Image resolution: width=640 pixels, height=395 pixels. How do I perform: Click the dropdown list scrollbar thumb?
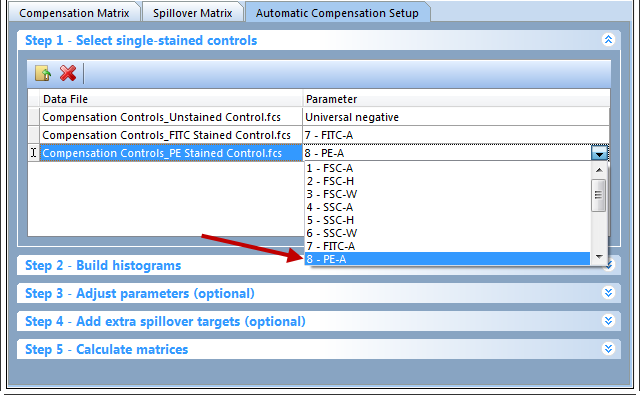598,195
